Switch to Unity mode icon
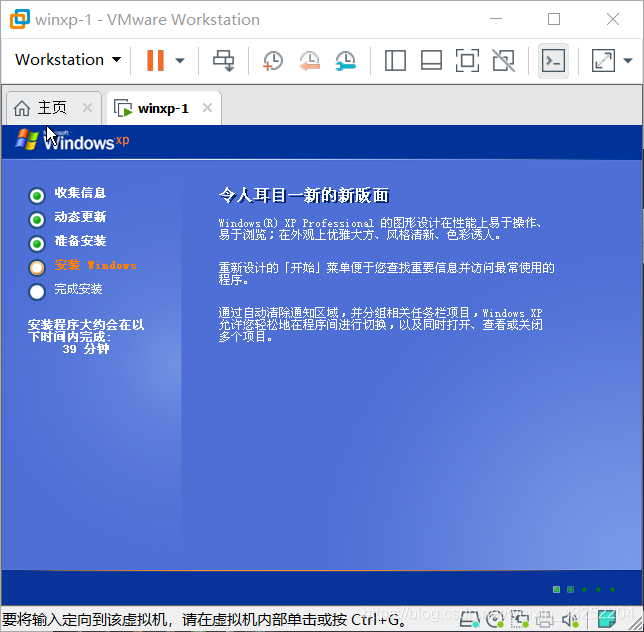Screen dimensions: 644x632 [x=504, y=61]
